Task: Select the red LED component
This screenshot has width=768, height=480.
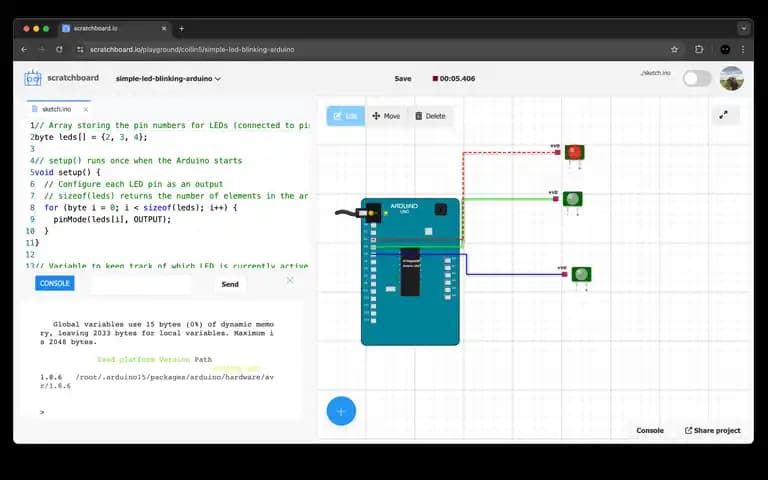Action: tap(575, 152)
